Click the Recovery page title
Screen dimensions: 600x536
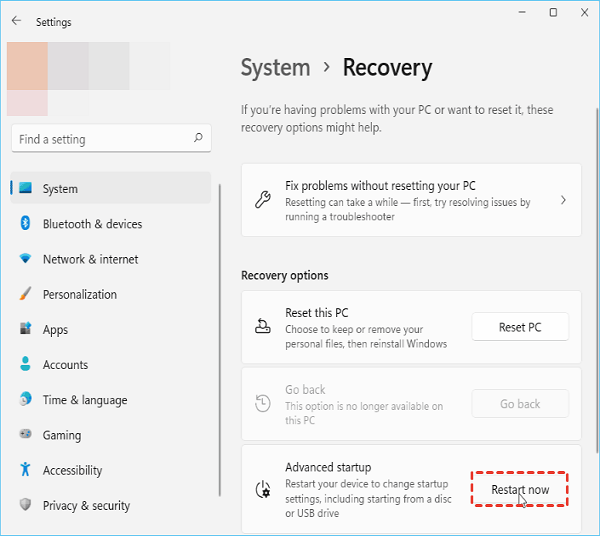(x=387, y=68)
